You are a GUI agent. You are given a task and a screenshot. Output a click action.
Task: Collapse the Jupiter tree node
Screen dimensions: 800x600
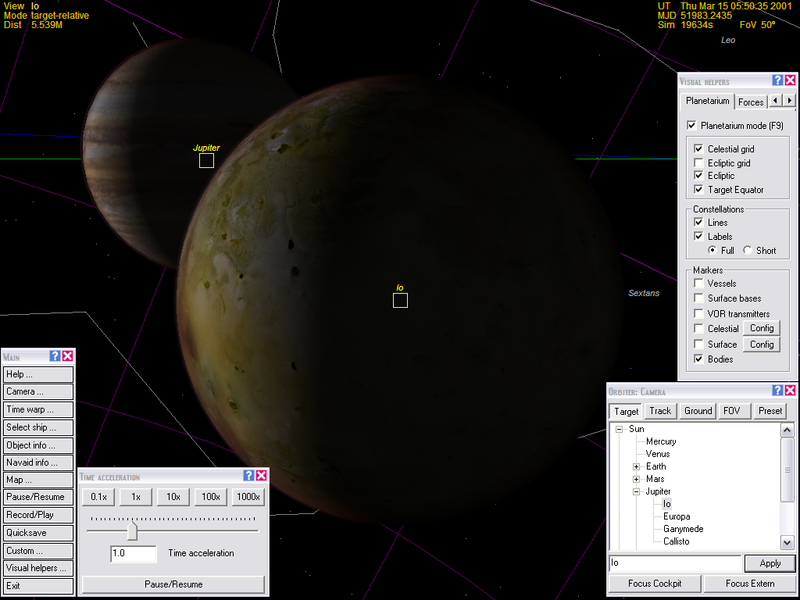point(636,492)
